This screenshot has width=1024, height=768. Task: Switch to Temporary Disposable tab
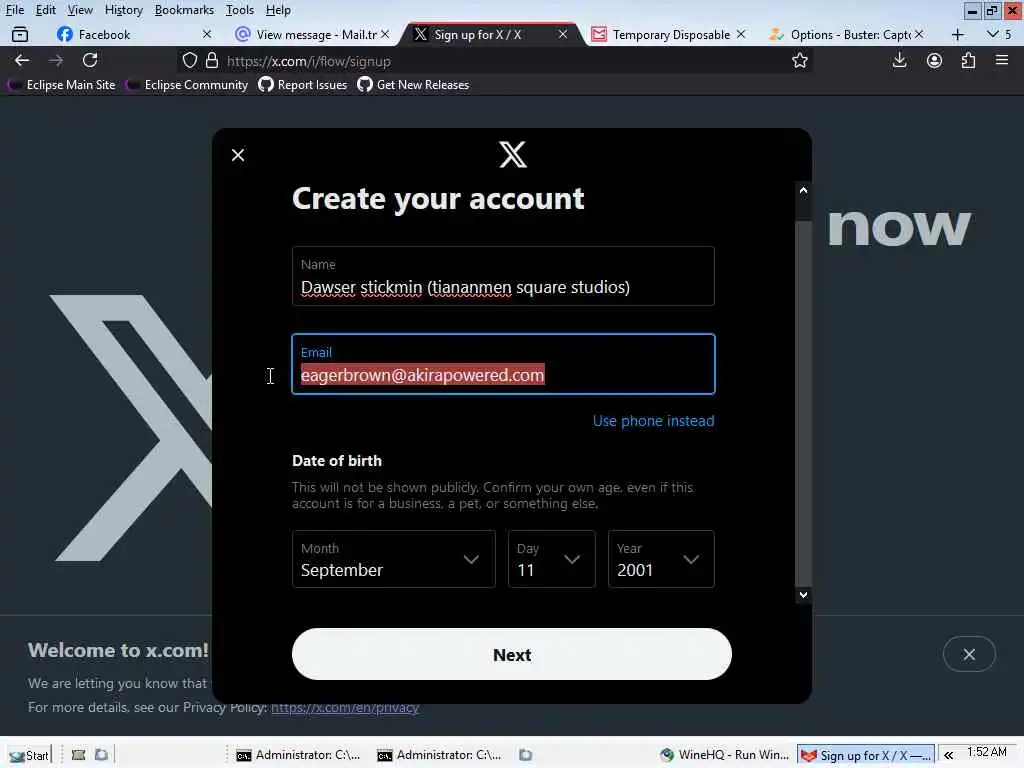669,35
